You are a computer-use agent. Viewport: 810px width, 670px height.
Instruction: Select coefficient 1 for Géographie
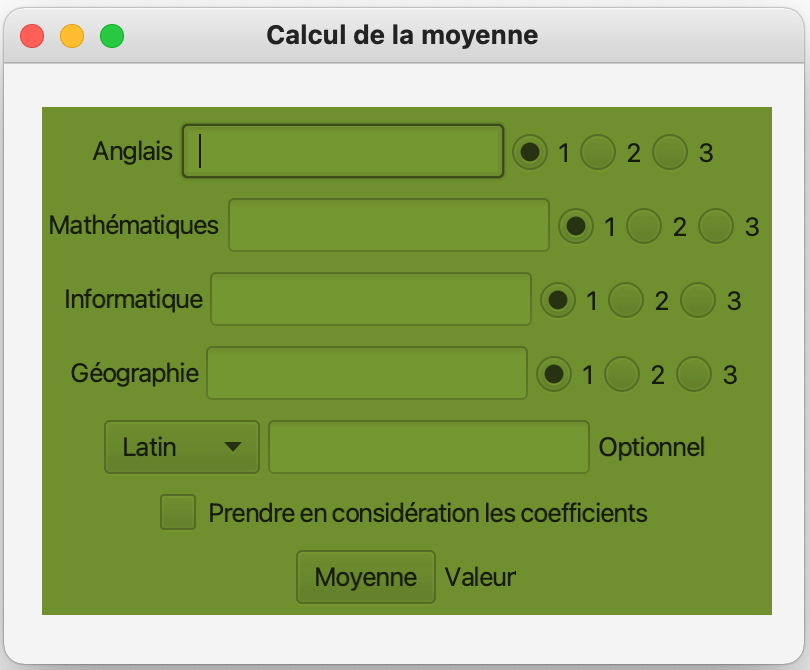pos(554,374)
